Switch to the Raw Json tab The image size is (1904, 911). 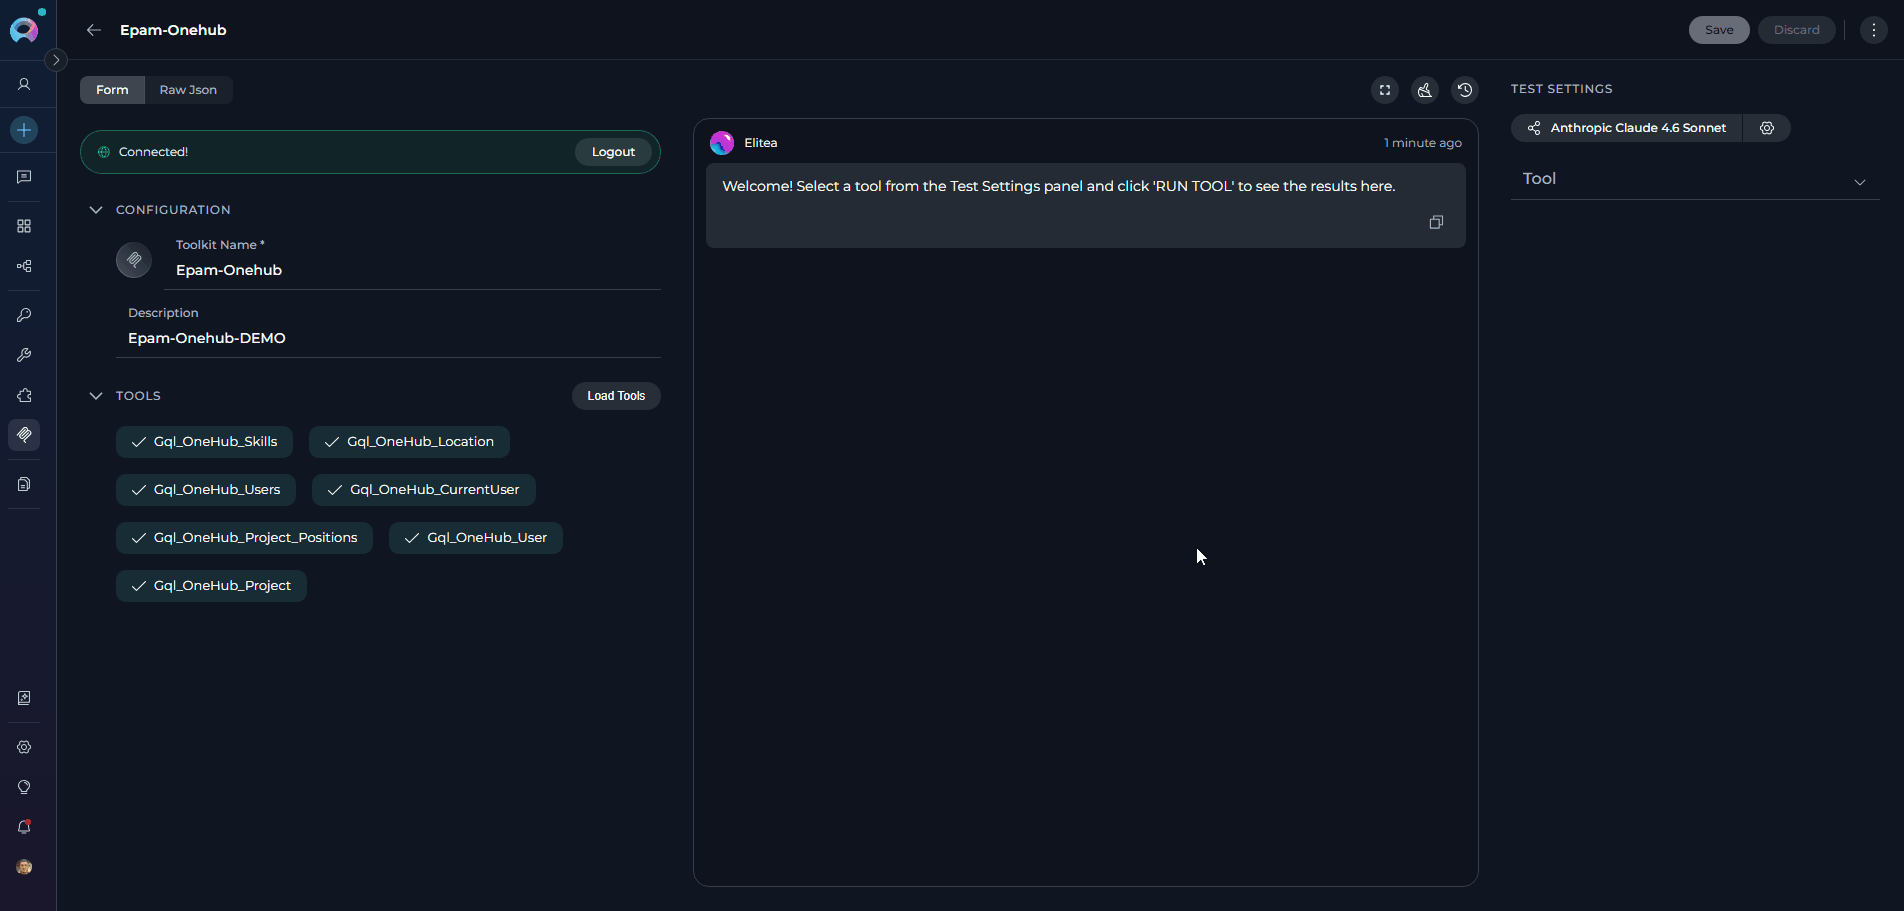188,90
